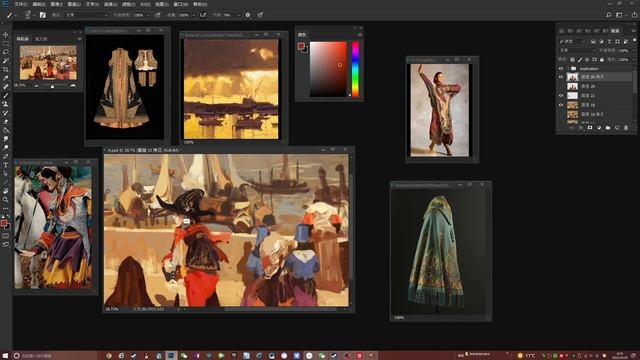
Task: Add a layer mask from Layers panel bottom
Action: tap(590, 128)
